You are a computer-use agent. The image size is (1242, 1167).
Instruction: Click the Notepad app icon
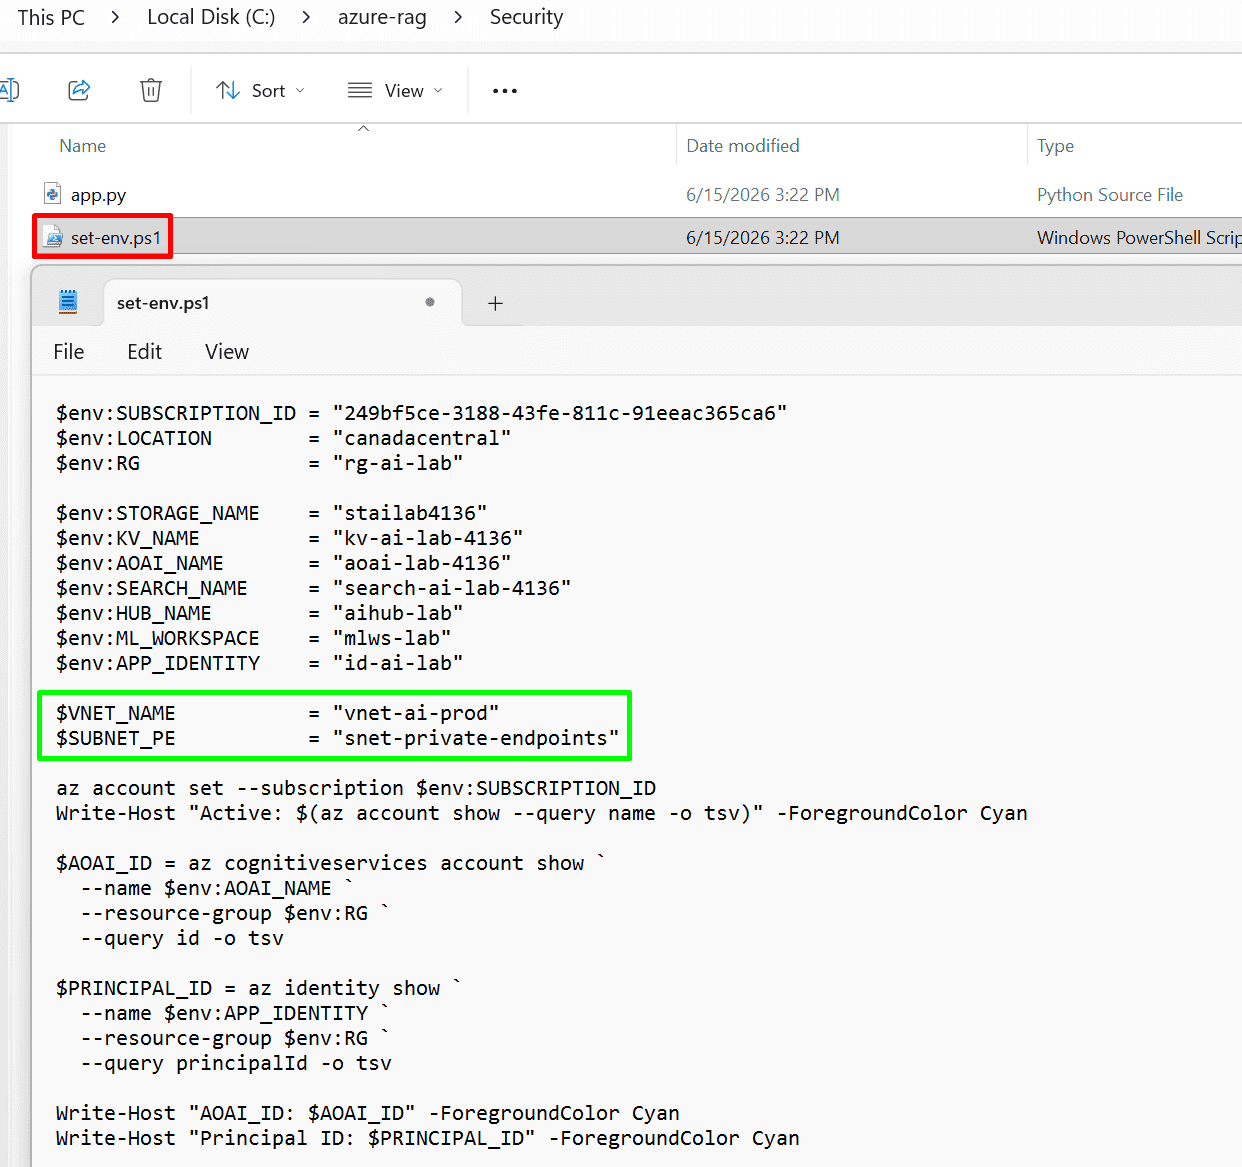click(x=68, y=301)
